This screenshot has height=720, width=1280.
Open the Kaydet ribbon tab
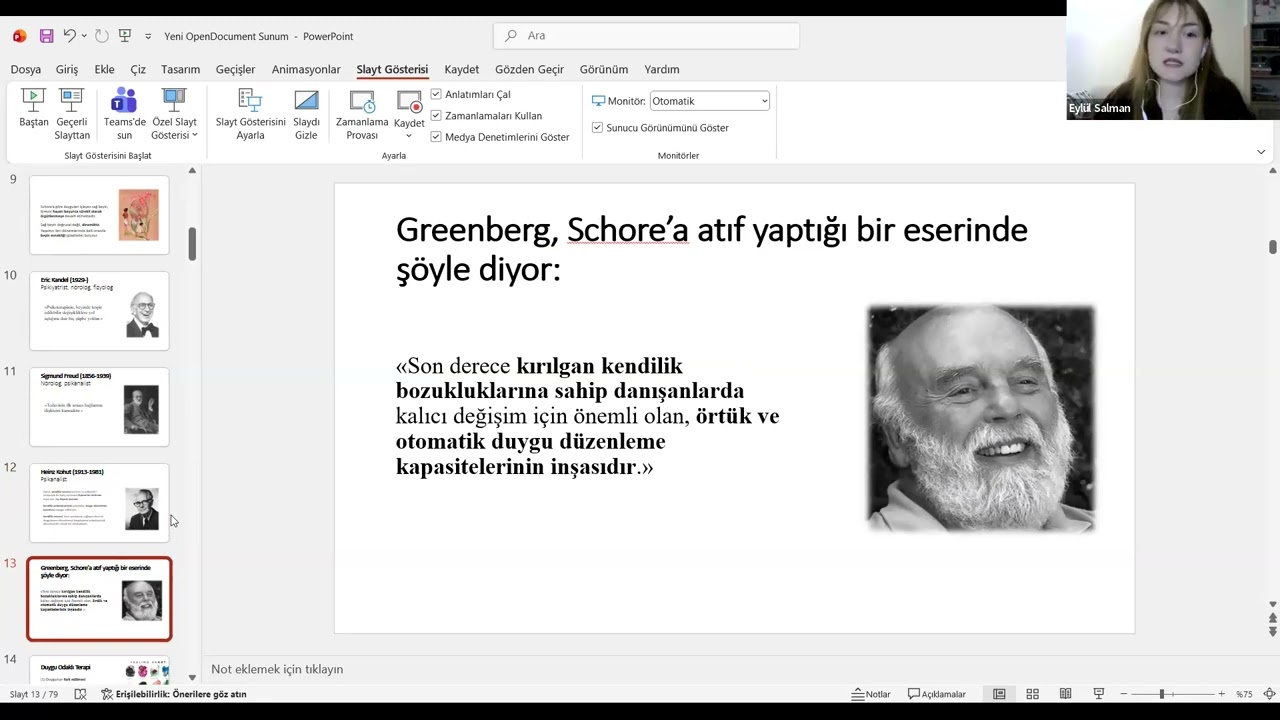click(462, 69)
